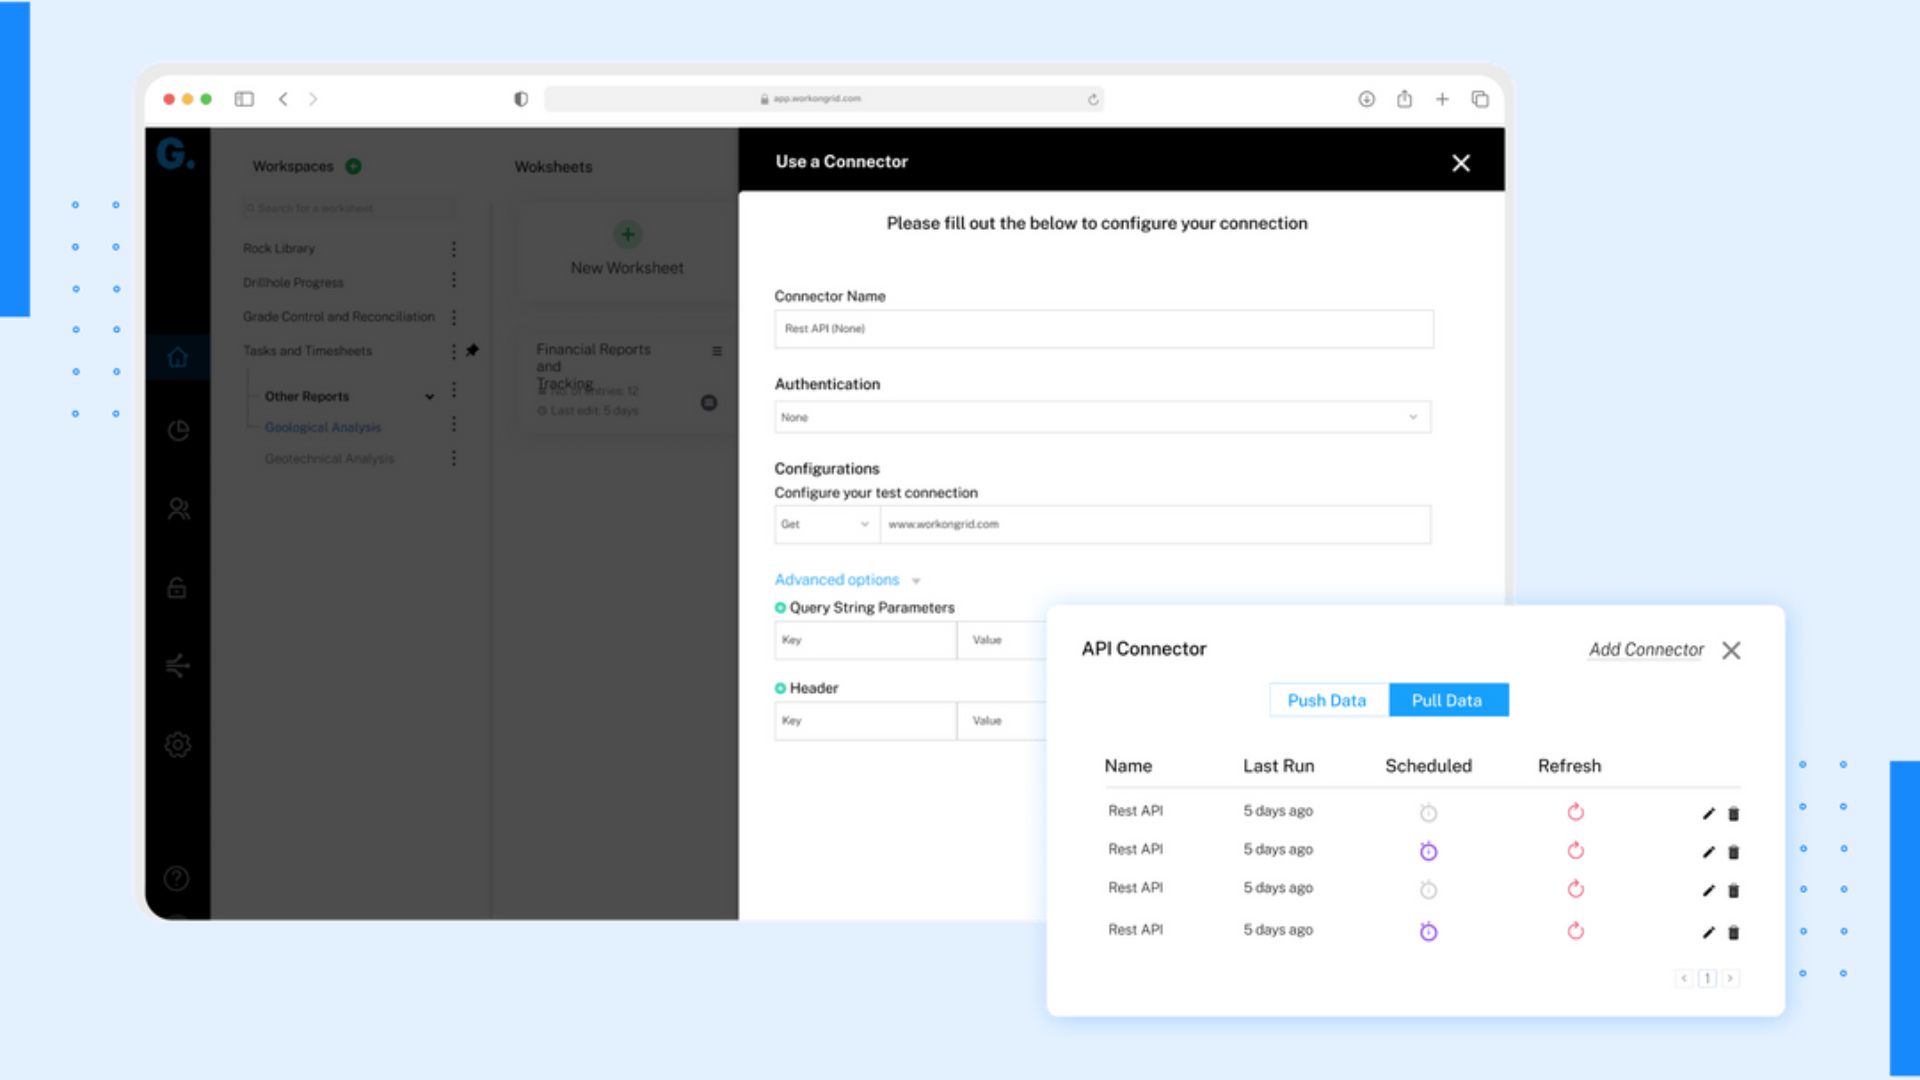Collapse the Other Reports section
The height and width of the screenshot is (1080, 1920).
click(x=429, y=396)
